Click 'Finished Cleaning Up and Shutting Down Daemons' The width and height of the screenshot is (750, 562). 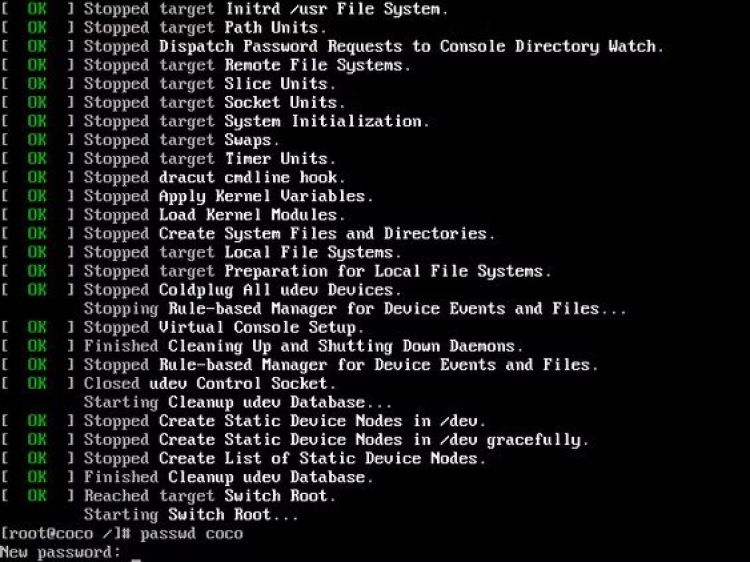[303, 346]
